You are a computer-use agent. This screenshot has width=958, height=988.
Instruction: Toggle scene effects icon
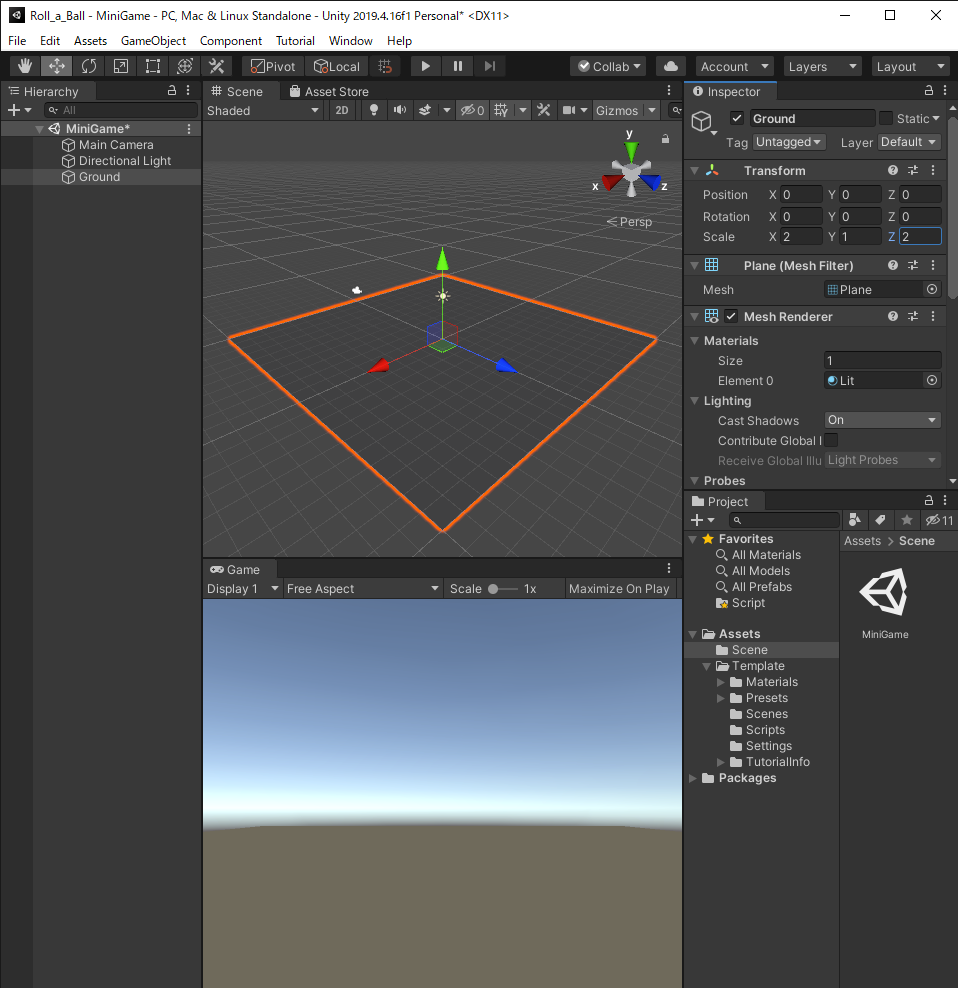(425, 110)
